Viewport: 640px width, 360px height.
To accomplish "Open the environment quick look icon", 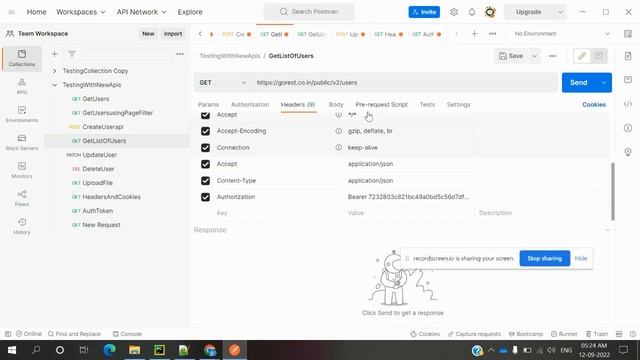I will point(628,34).
